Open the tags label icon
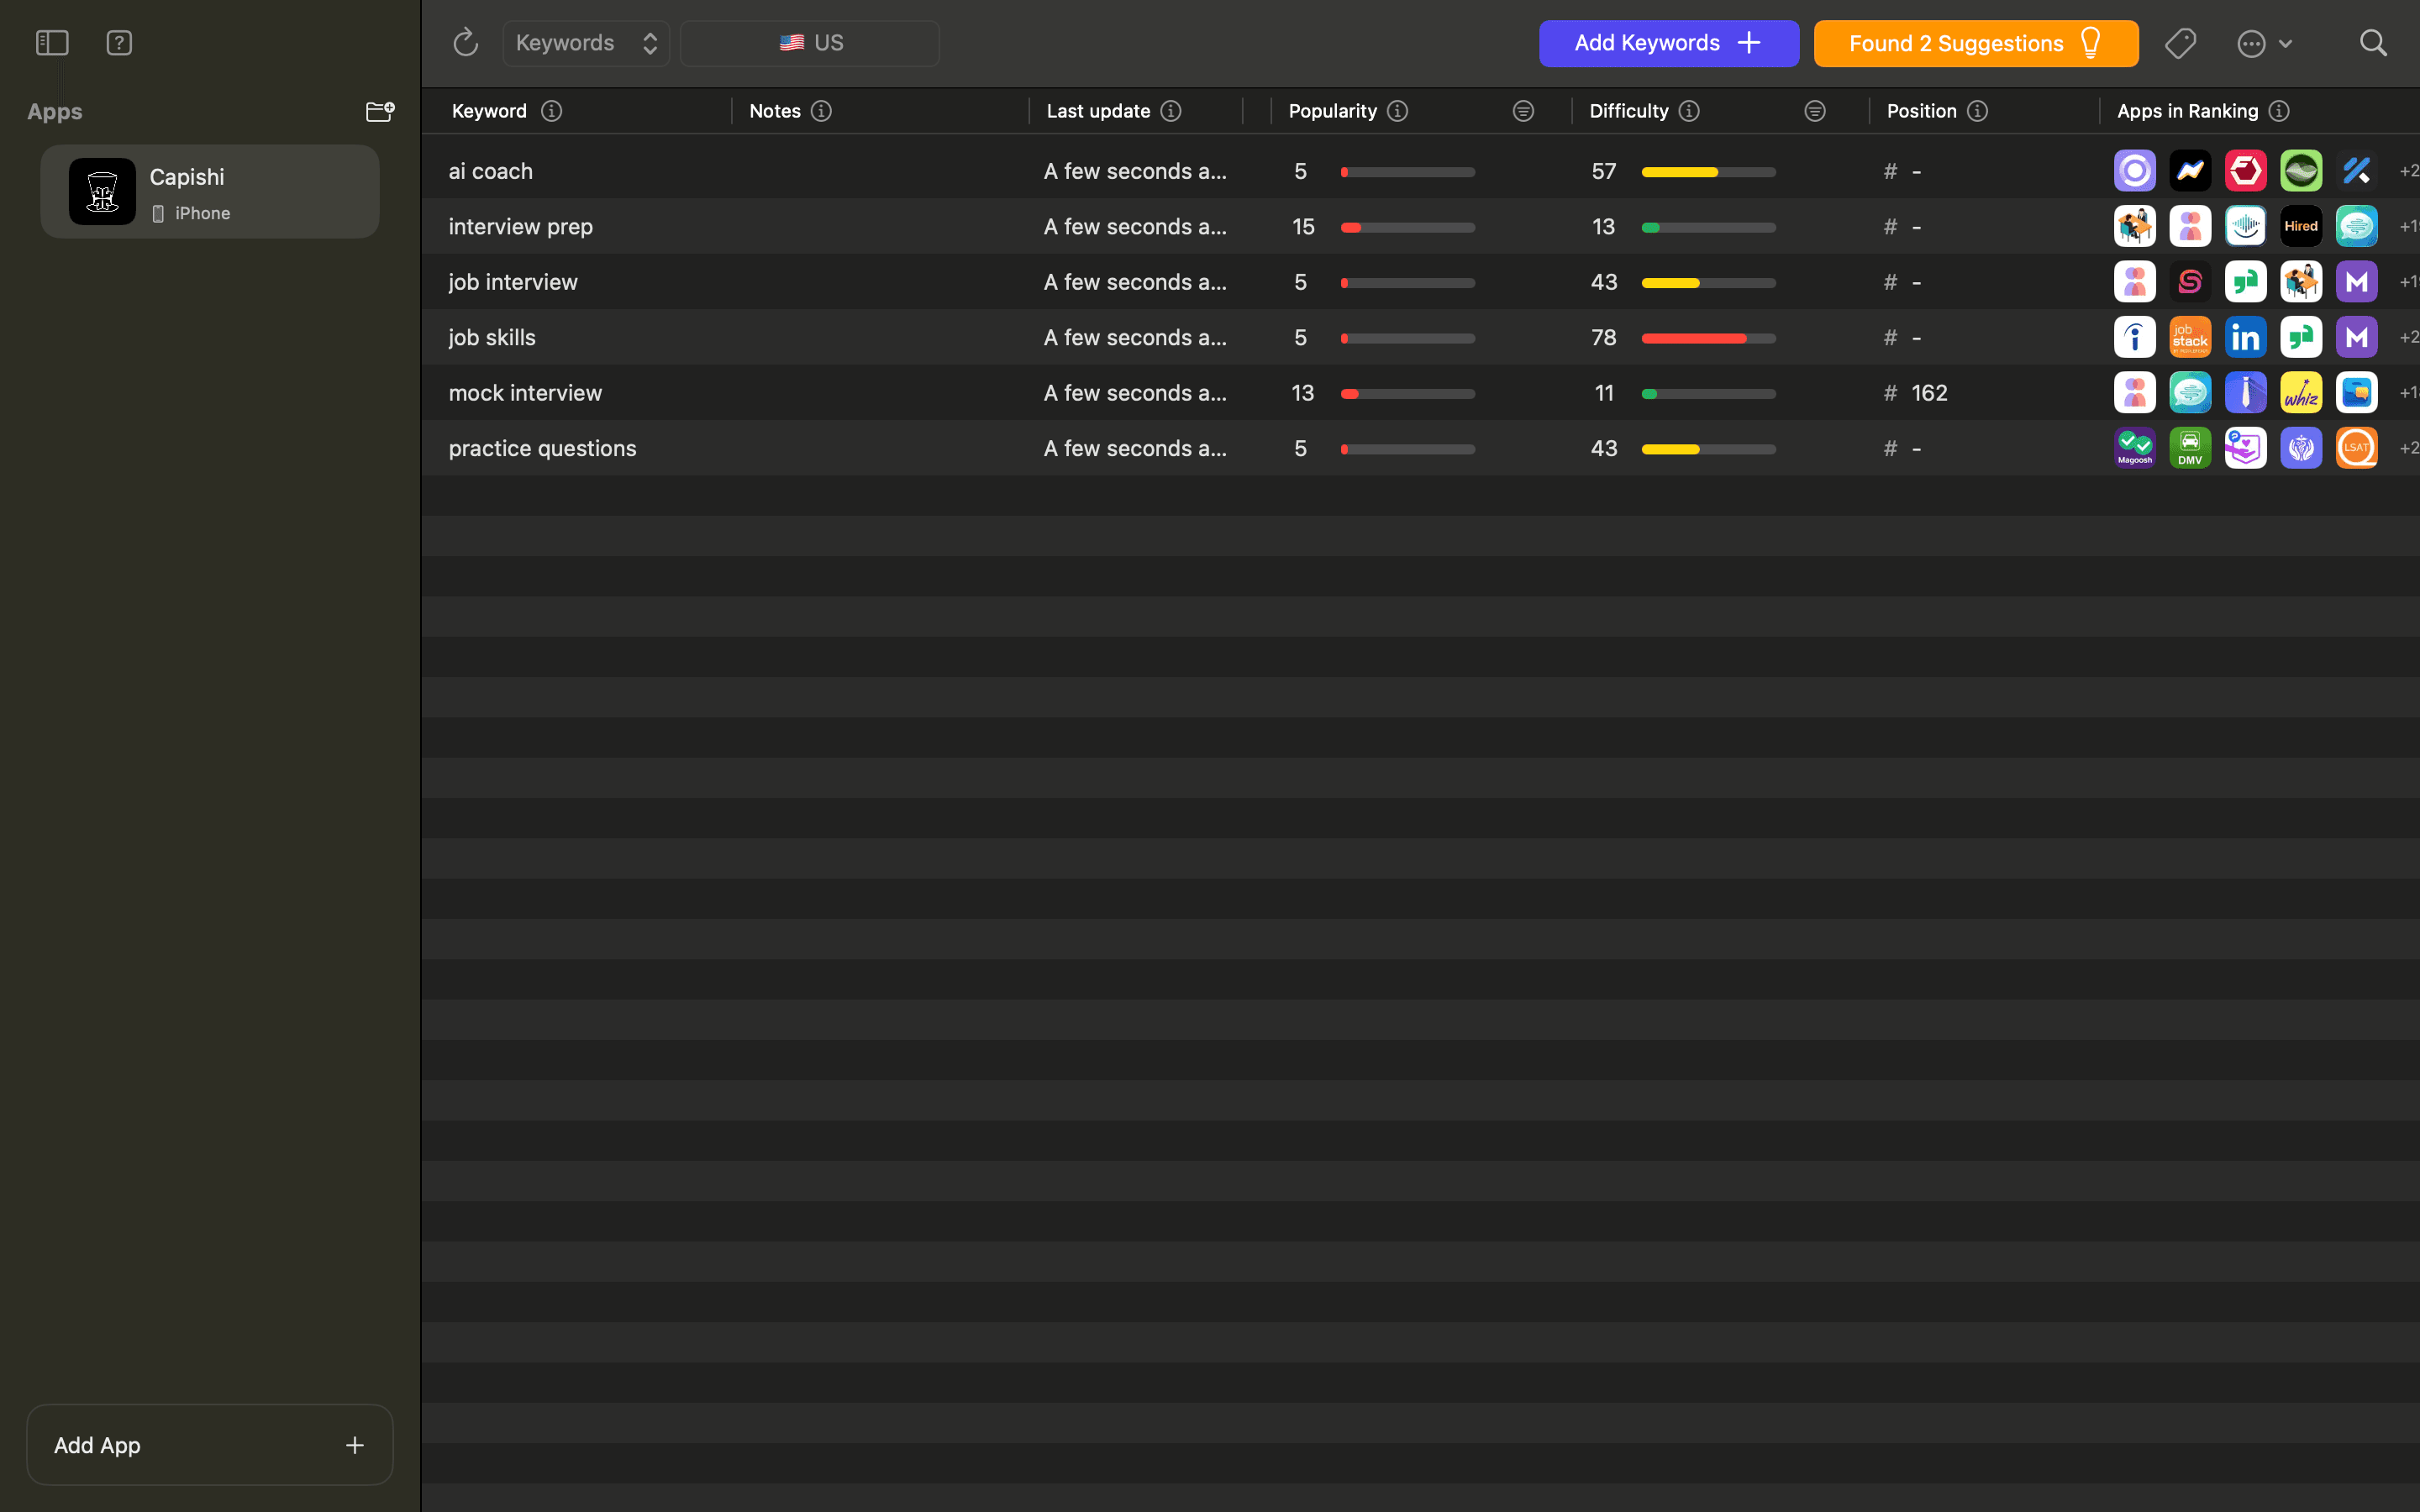2420x1512 pixels. pyautogui.click(x=2180, y=43)
